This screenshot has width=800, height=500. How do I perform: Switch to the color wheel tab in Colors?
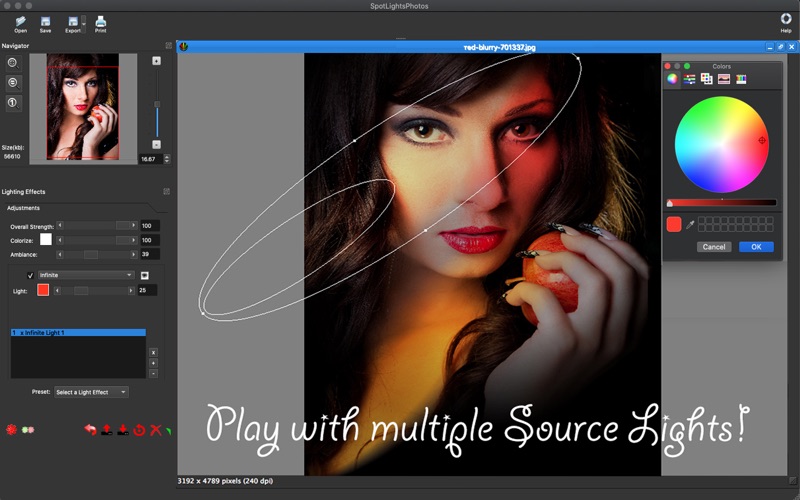pos(672,79)
